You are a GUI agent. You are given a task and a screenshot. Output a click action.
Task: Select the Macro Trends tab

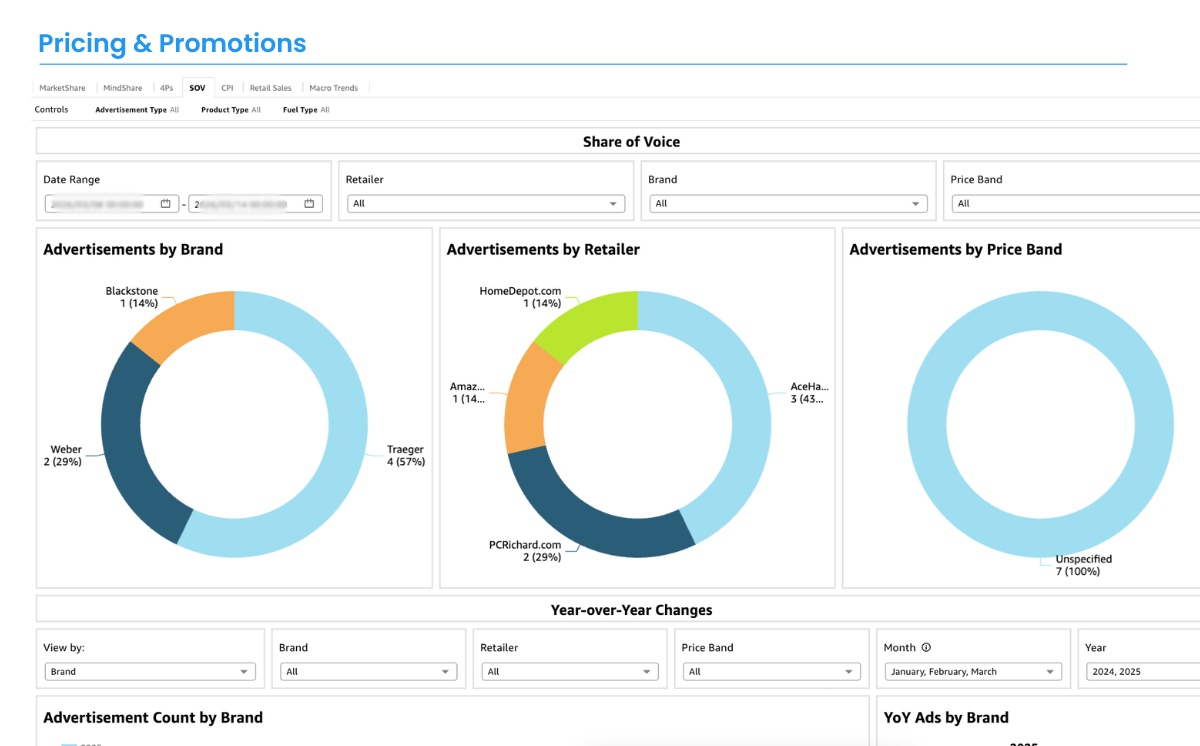click(334, 88)
